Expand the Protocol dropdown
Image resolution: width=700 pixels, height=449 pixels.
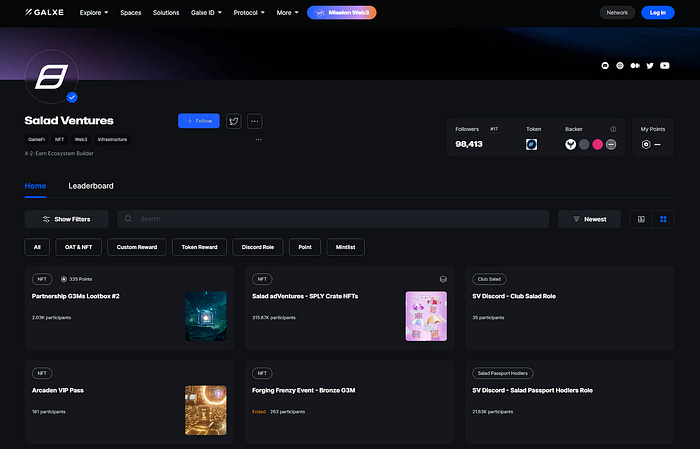249,12
